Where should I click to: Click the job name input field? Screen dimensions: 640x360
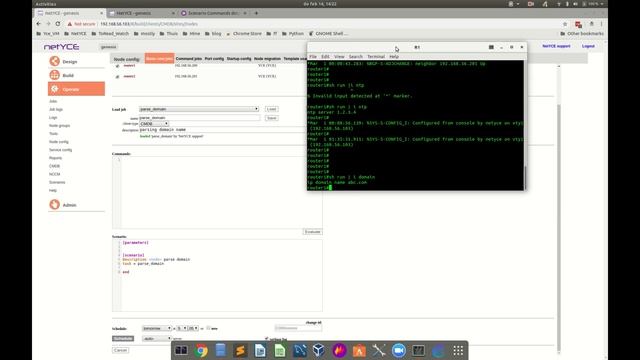(200, 118)
